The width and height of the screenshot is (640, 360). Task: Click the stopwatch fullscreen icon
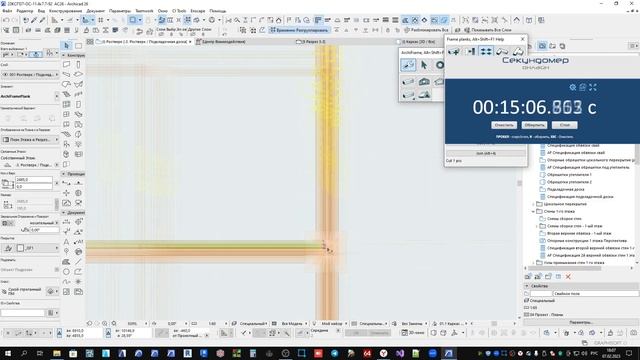[593, 87]
